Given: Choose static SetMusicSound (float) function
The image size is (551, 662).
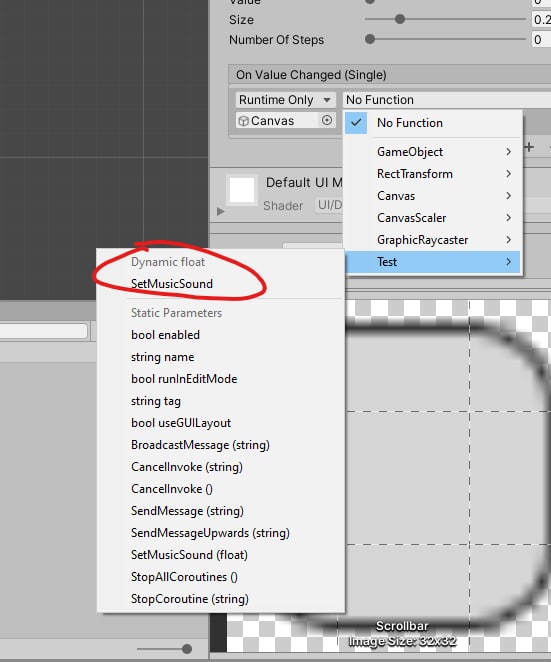Looking at the screenshot, I should 220,555.
